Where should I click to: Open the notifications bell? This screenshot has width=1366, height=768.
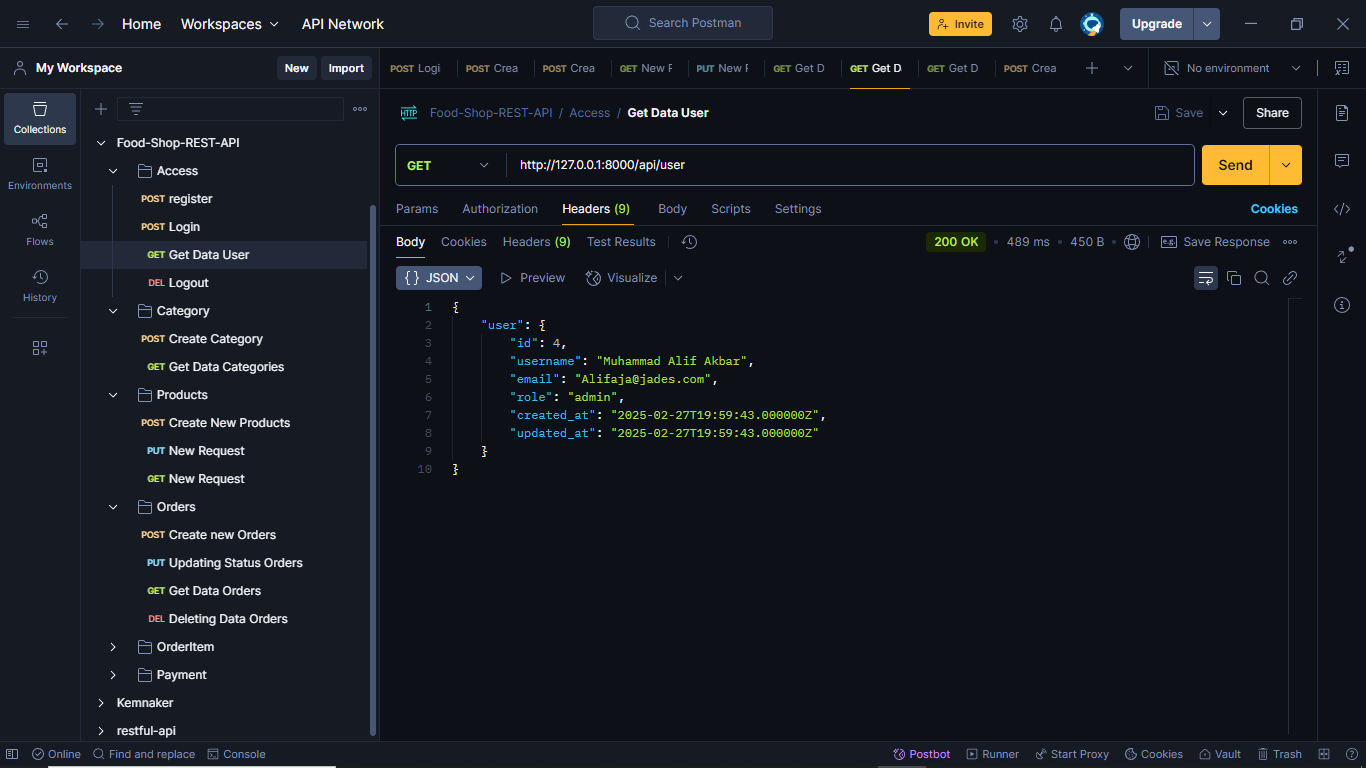pyautogui.click(x=1056, y=24)
